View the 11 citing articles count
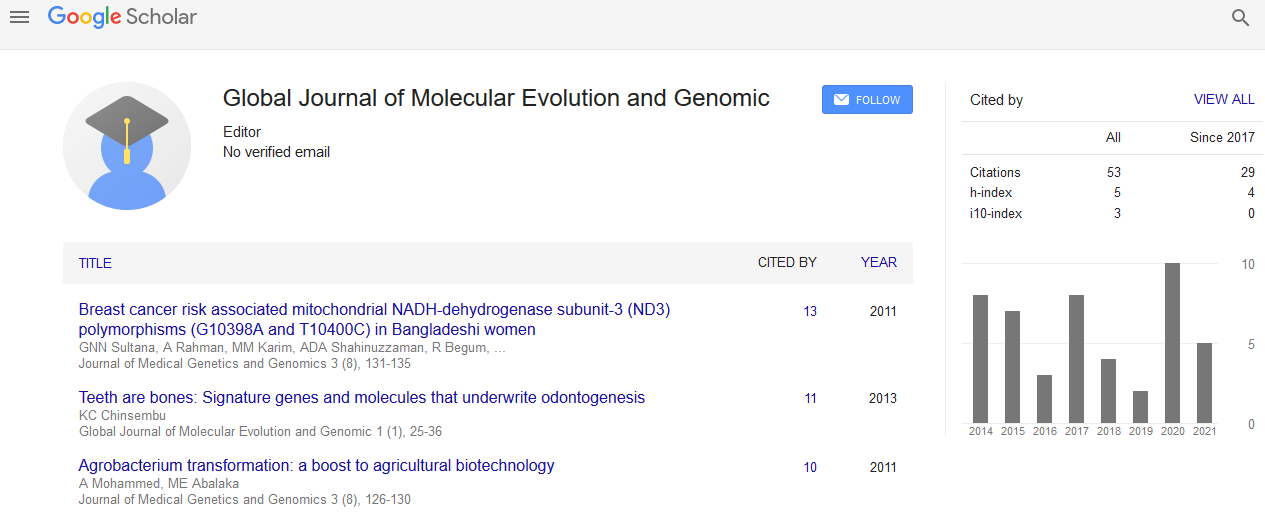 click(810, 399)
